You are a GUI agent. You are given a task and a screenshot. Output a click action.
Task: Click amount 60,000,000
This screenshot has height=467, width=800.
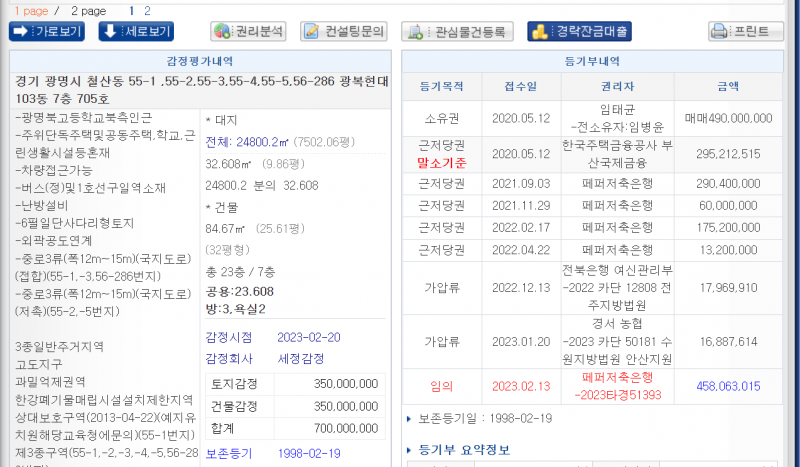(x=729, y=206)
